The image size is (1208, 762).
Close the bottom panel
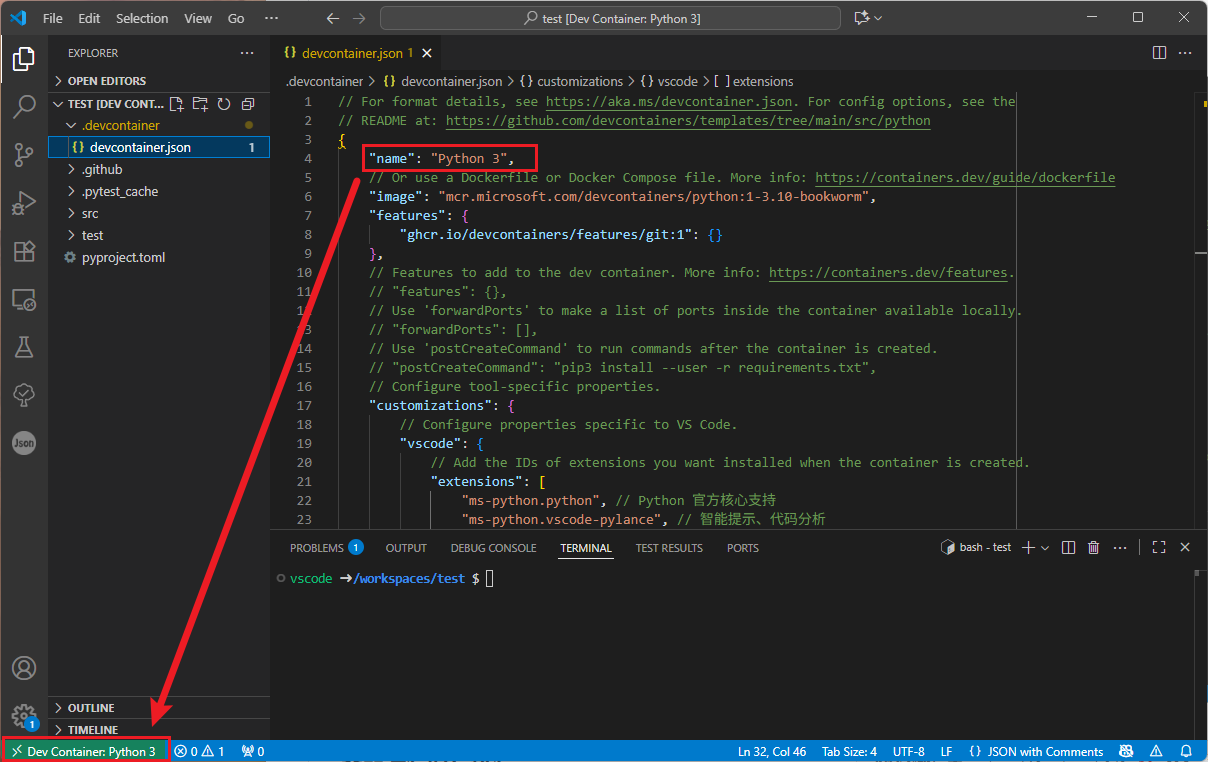coord(1185,547)
